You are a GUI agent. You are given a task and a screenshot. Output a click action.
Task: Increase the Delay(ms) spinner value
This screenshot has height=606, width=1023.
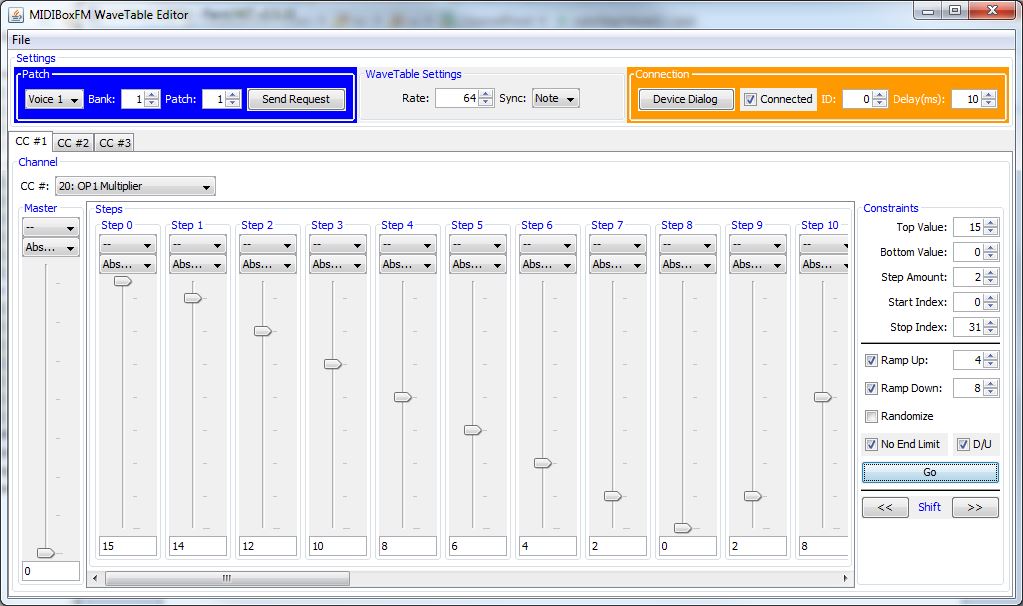989,95
